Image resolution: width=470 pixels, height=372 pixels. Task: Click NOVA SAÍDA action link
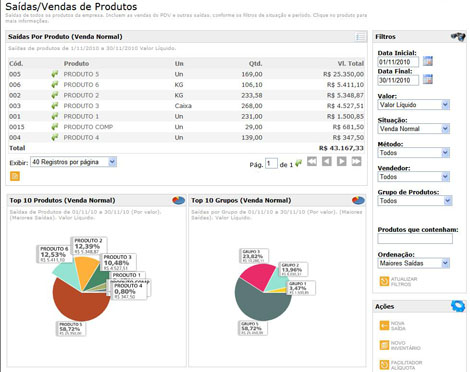[398, 326]
